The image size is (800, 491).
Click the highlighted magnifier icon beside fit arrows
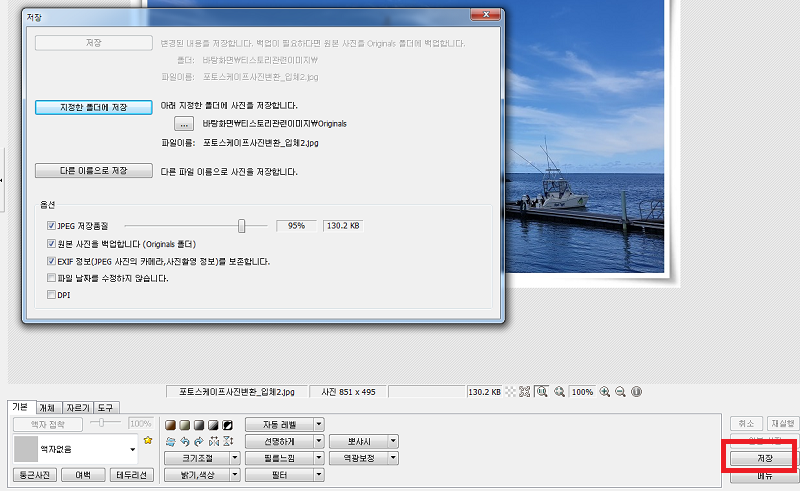point(542,392)
